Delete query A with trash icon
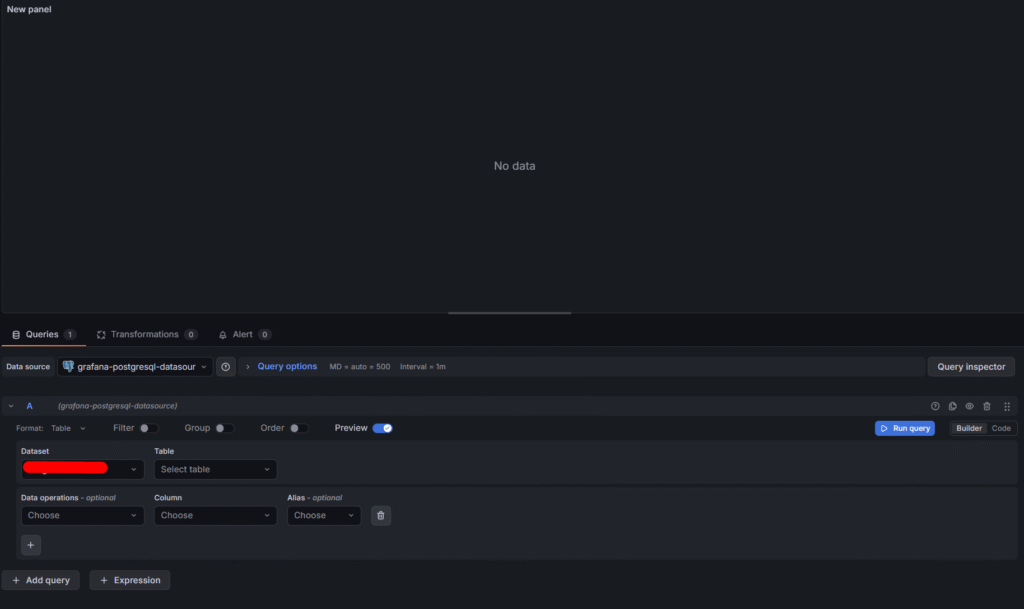Screen dimensions: 1024x609 click(987, 406)
